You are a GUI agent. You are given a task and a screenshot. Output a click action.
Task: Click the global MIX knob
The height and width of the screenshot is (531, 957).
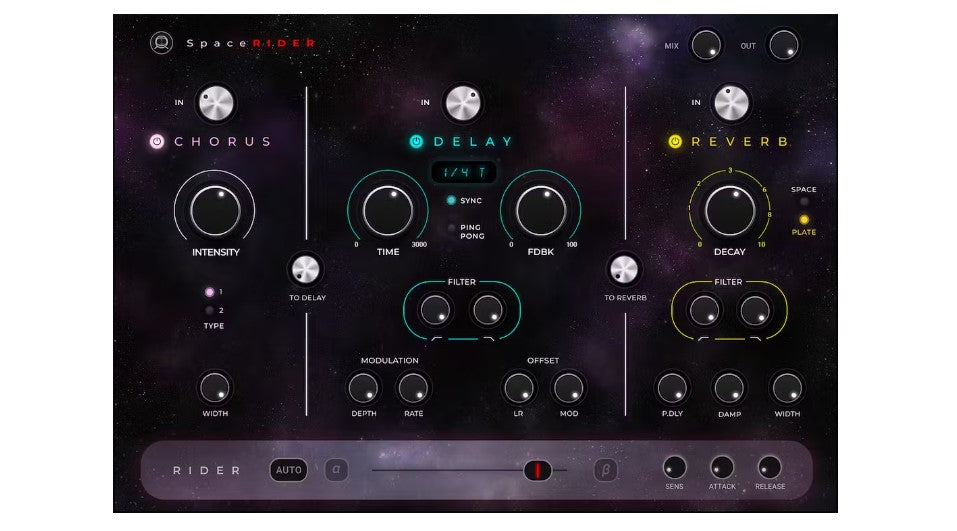coord(706,45)
